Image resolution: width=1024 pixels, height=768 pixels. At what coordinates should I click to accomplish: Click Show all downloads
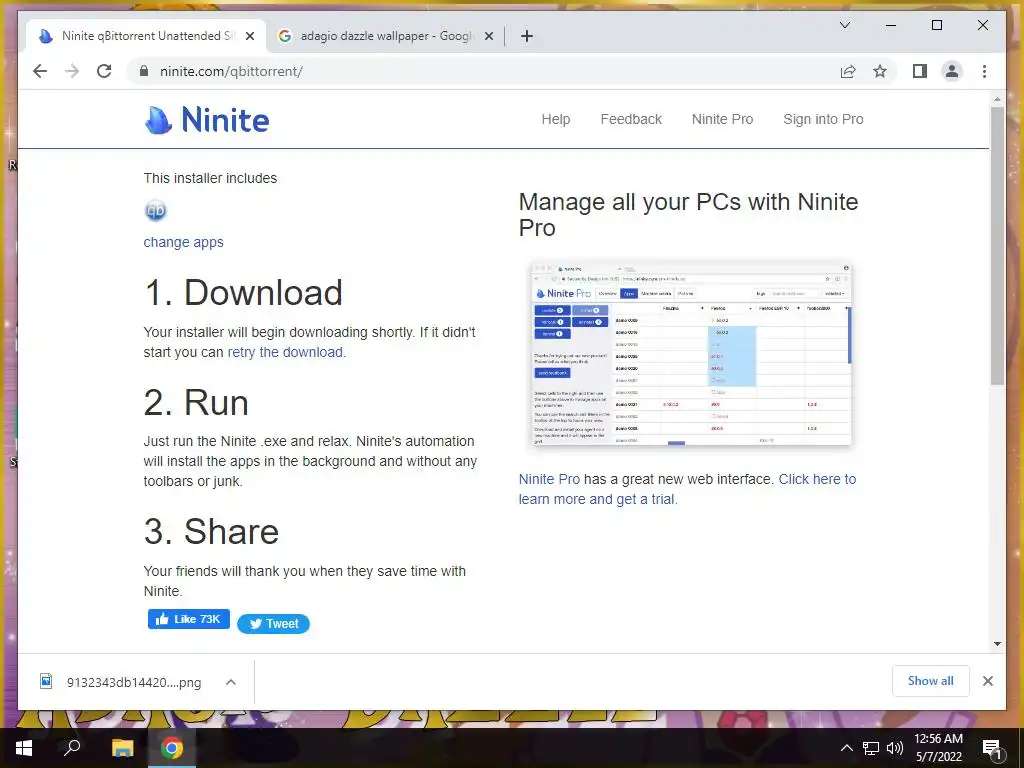coord(931,681)
